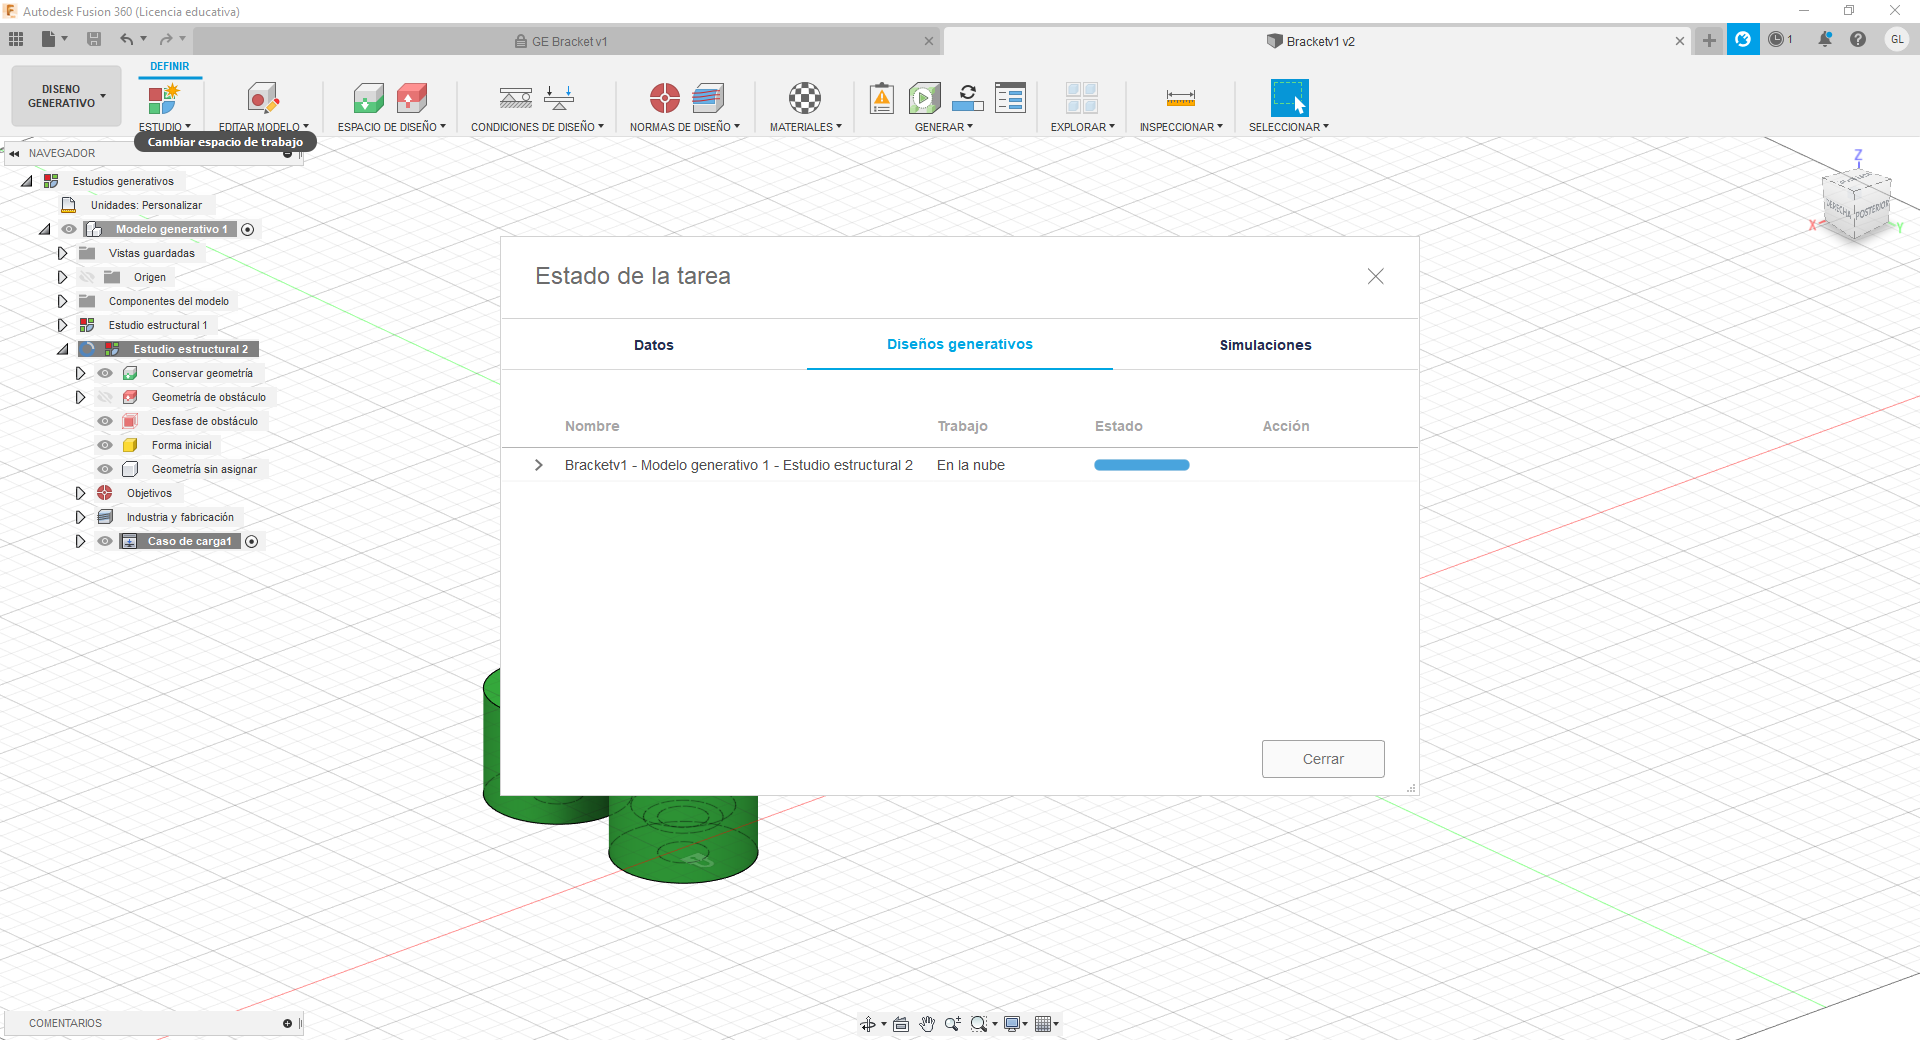This screenshot has width=1920, height=1040.
Task: Toggle visibility of Forma inicial
Action: [x=105, y=445]
